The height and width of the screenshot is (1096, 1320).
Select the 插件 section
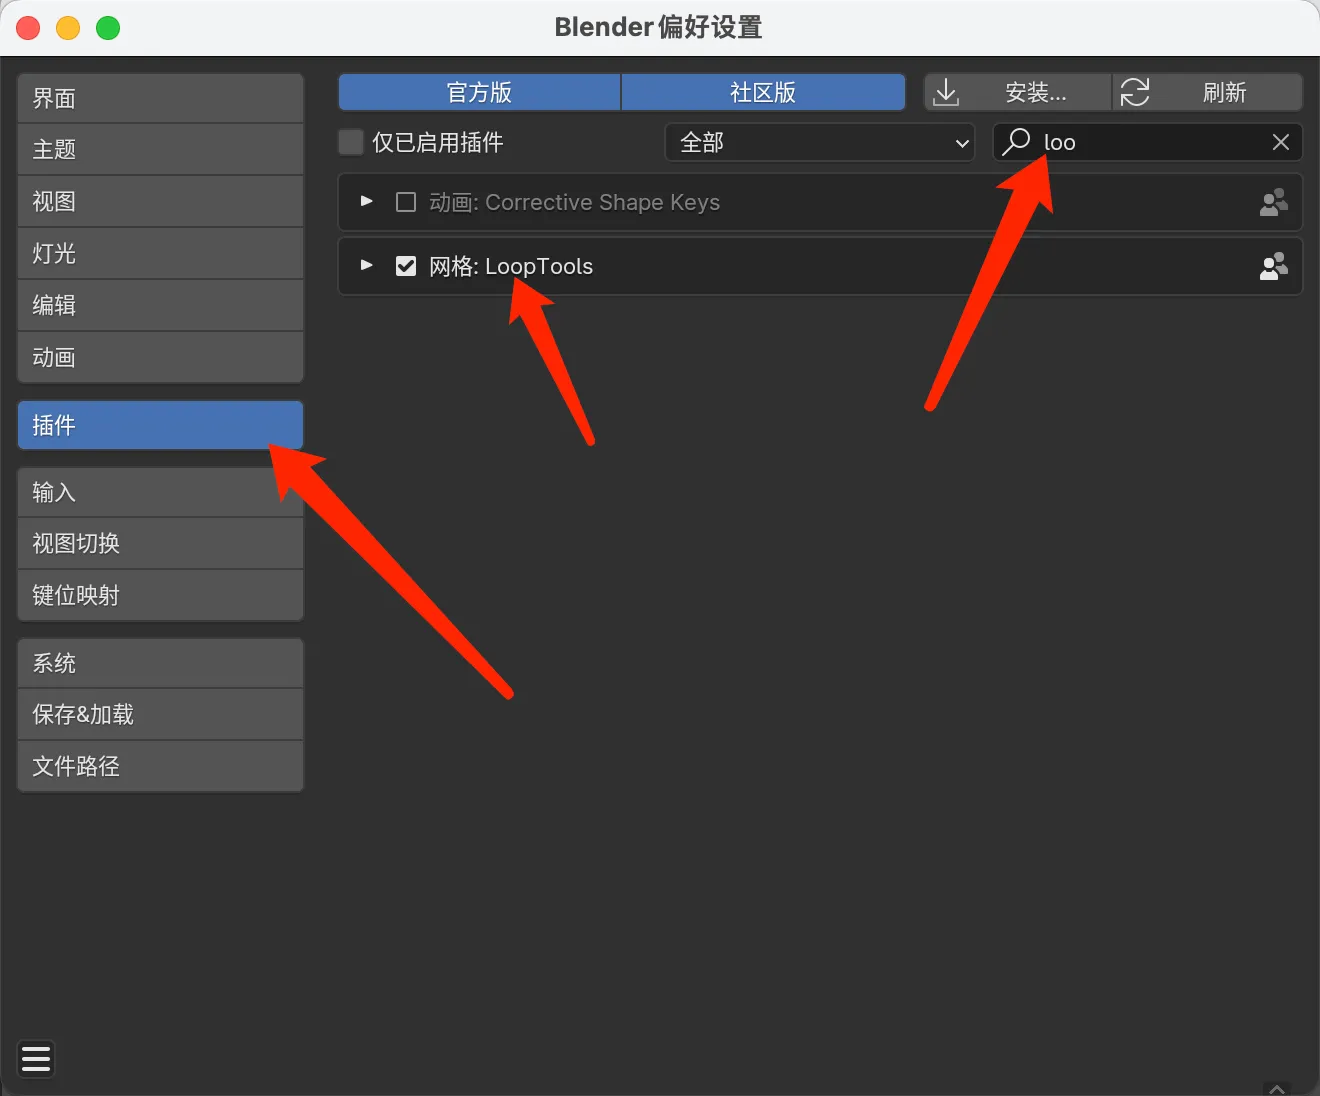(160, 425)
